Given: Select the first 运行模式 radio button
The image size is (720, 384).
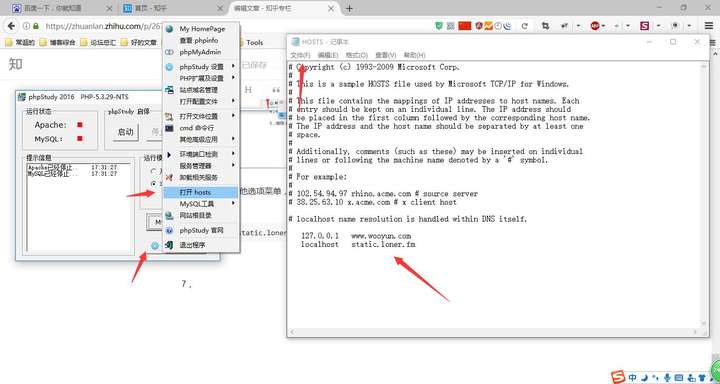Looking at the screenshot, I should tap(154, 171).
